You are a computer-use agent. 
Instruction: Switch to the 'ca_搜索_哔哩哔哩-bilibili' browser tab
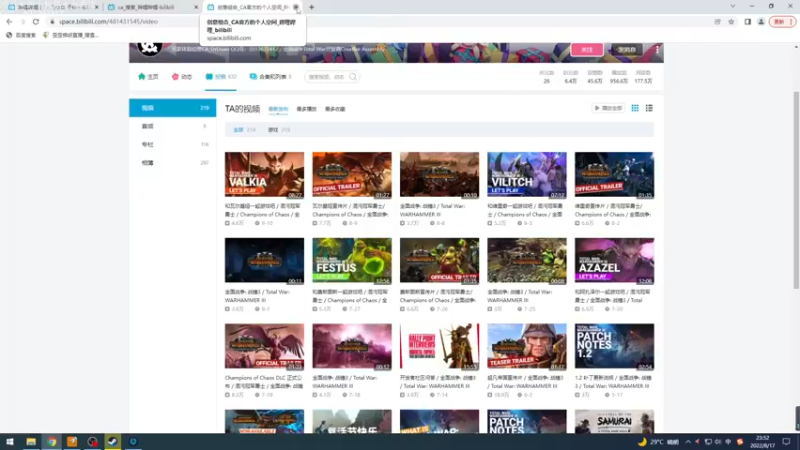[152, 7]
